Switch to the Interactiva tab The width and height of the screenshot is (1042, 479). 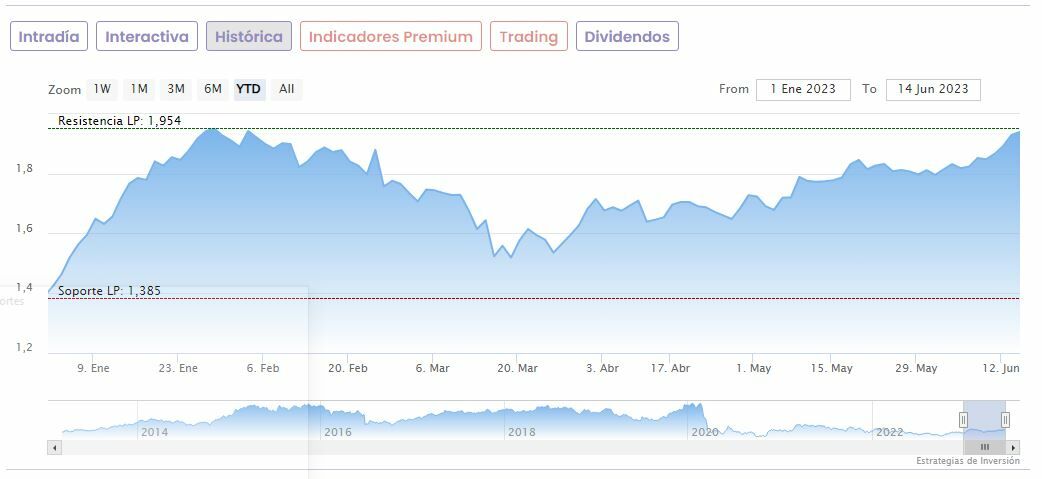(147, 37)
